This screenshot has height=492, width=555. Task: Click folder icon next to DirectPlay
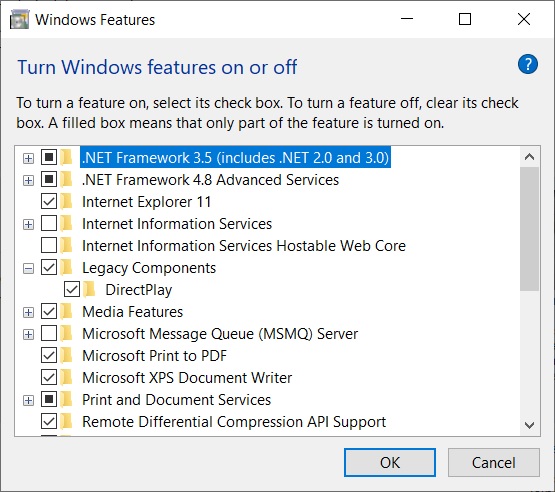point(90,290)
